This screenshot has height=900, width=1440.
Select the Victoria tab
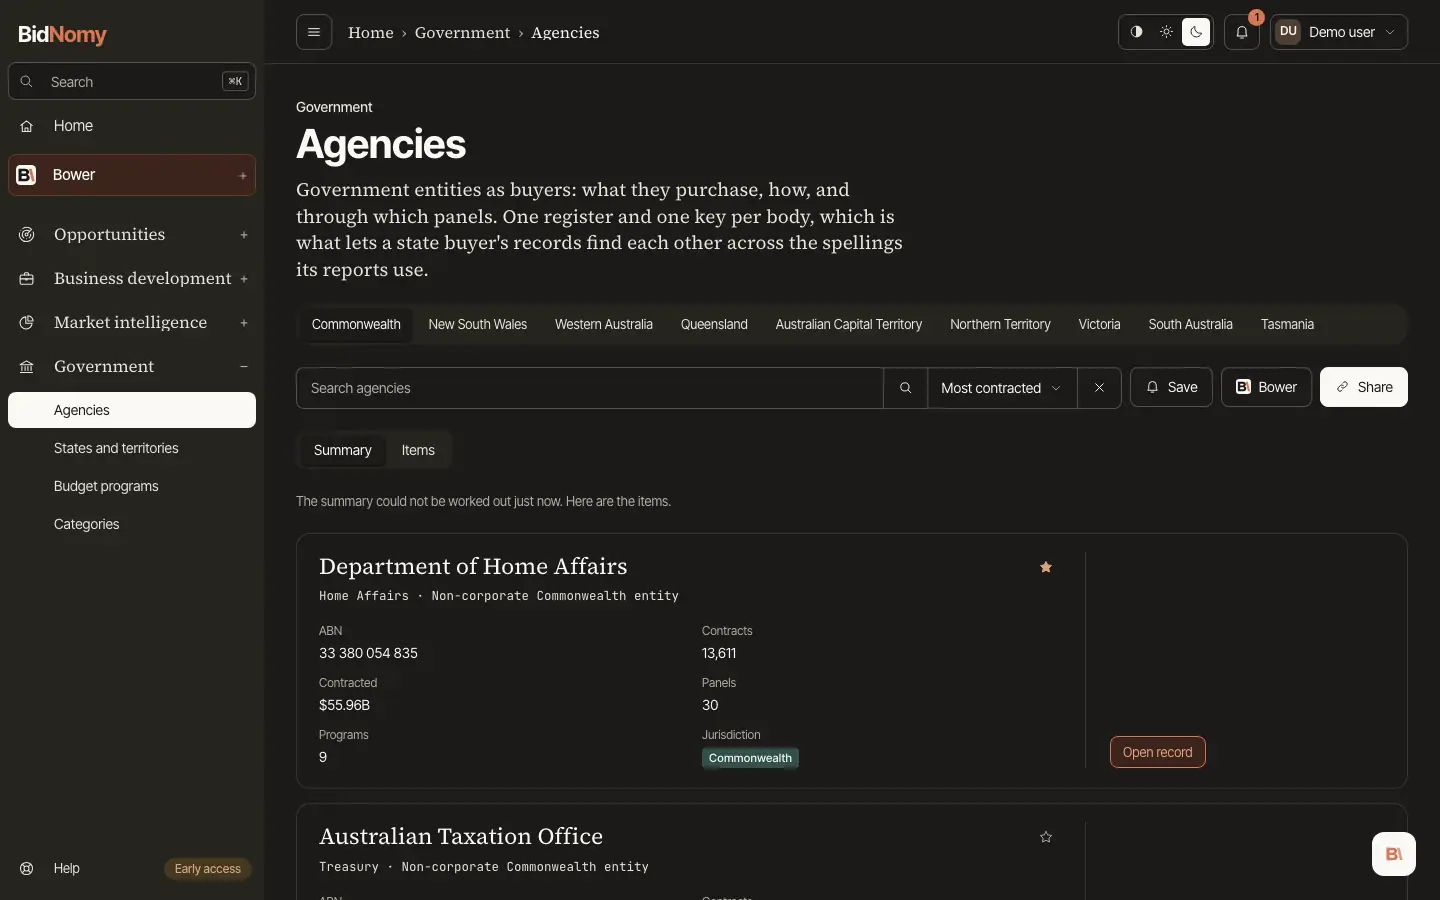point(1099,325)
